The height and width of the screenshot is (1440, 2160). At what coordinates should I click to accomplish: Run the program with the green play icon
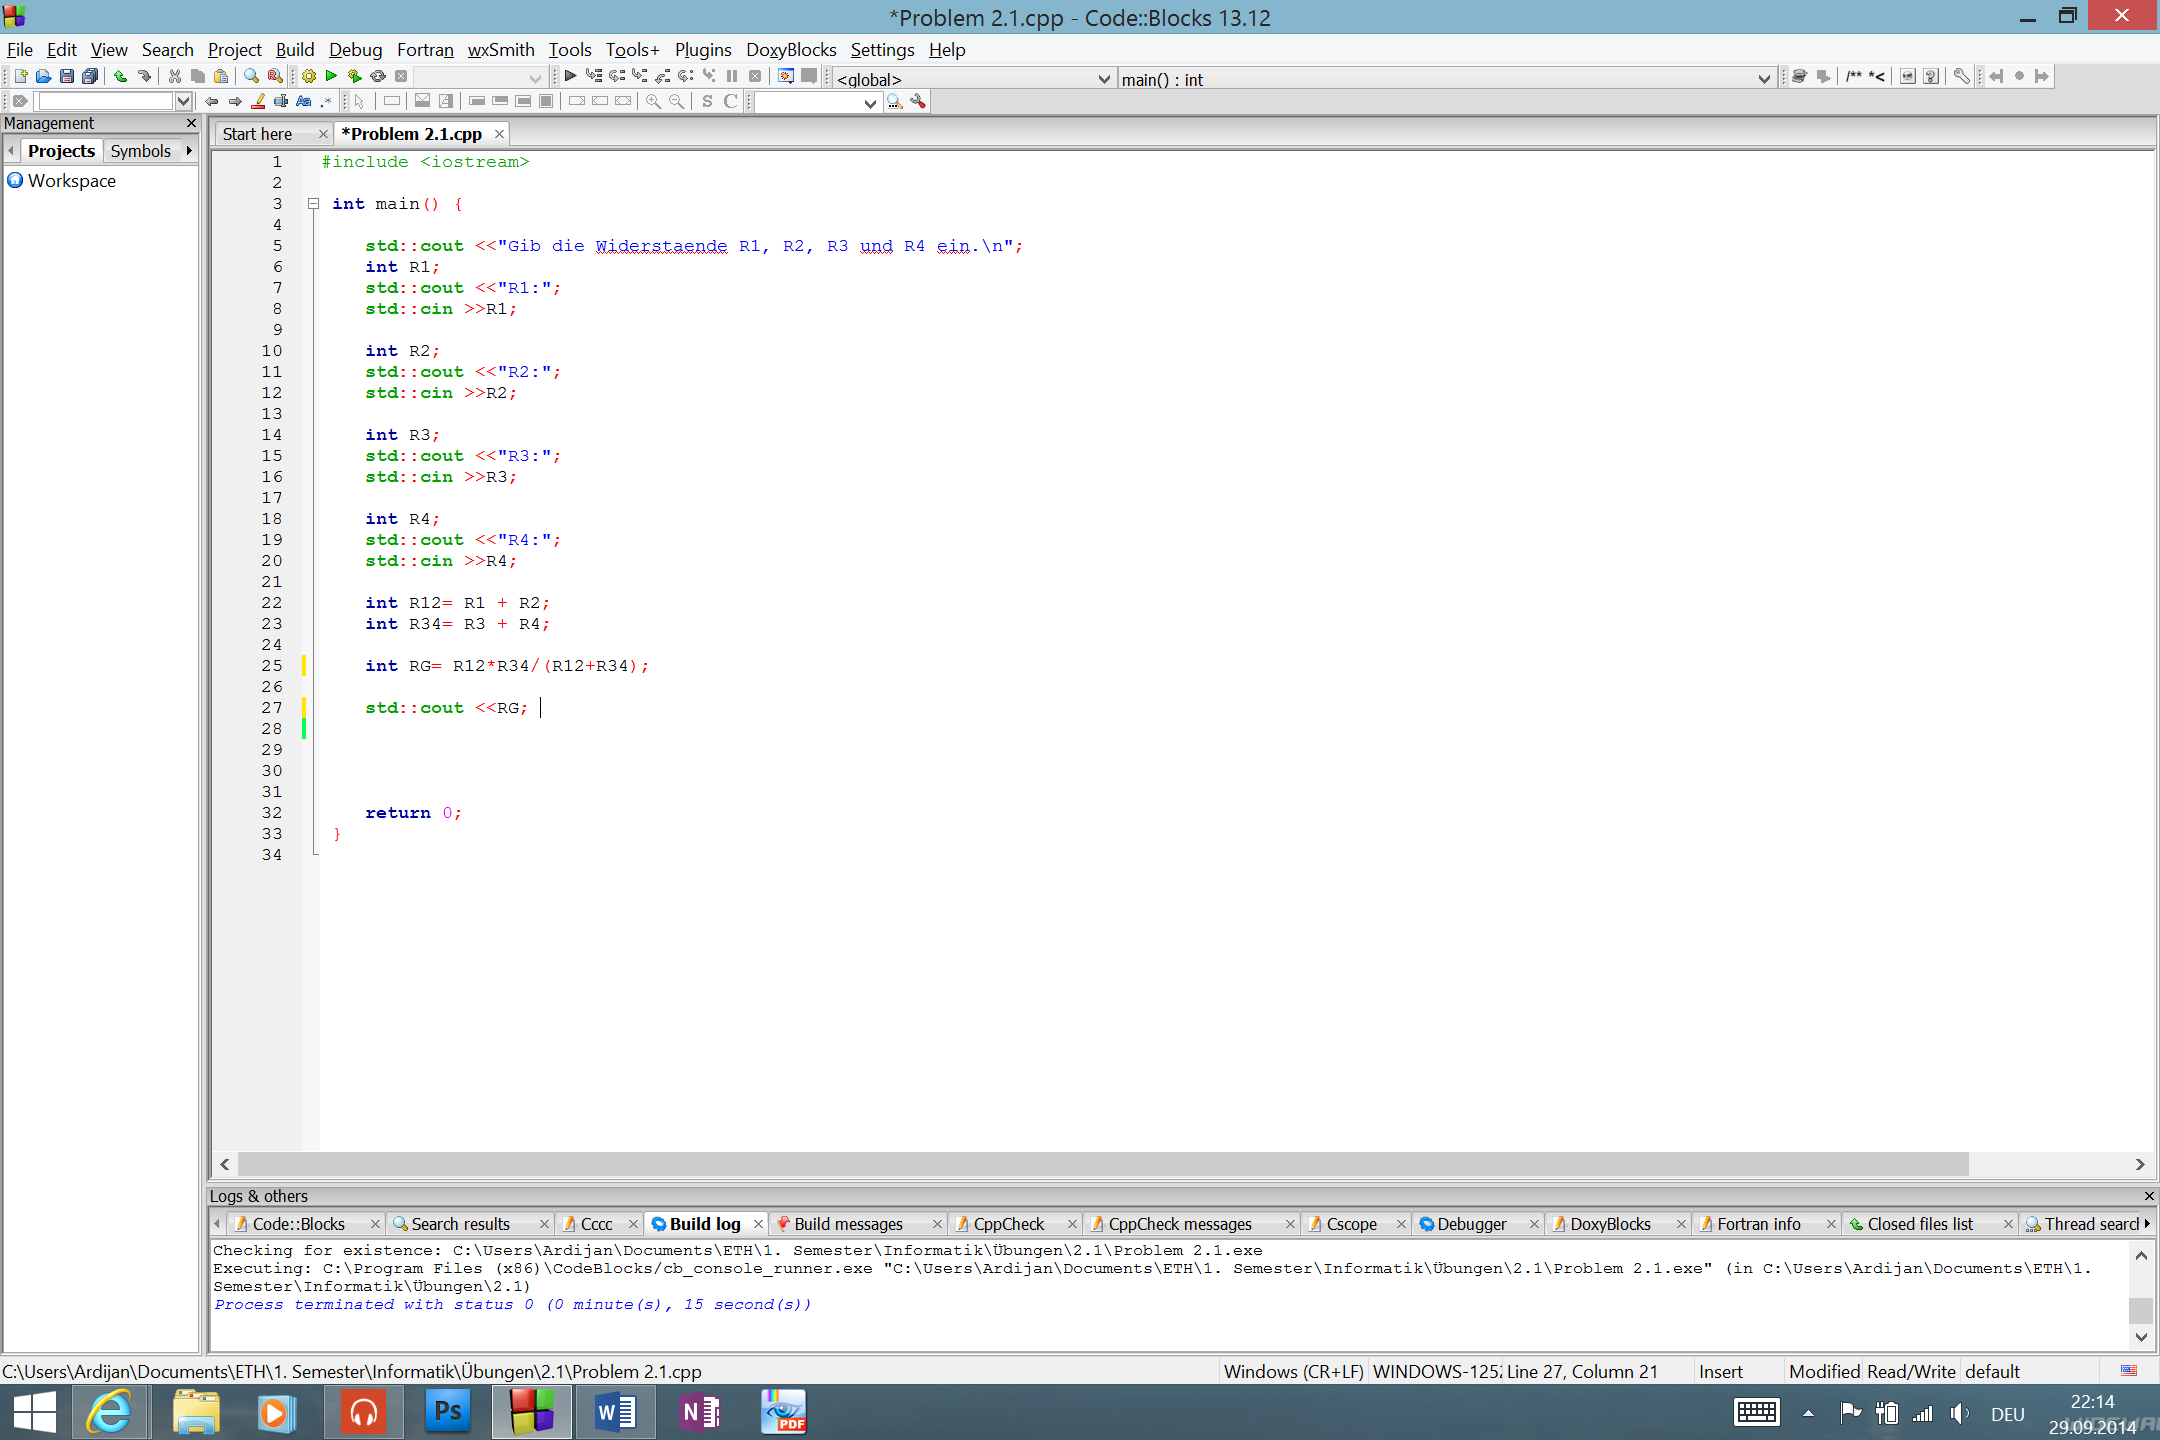[330, 76]
